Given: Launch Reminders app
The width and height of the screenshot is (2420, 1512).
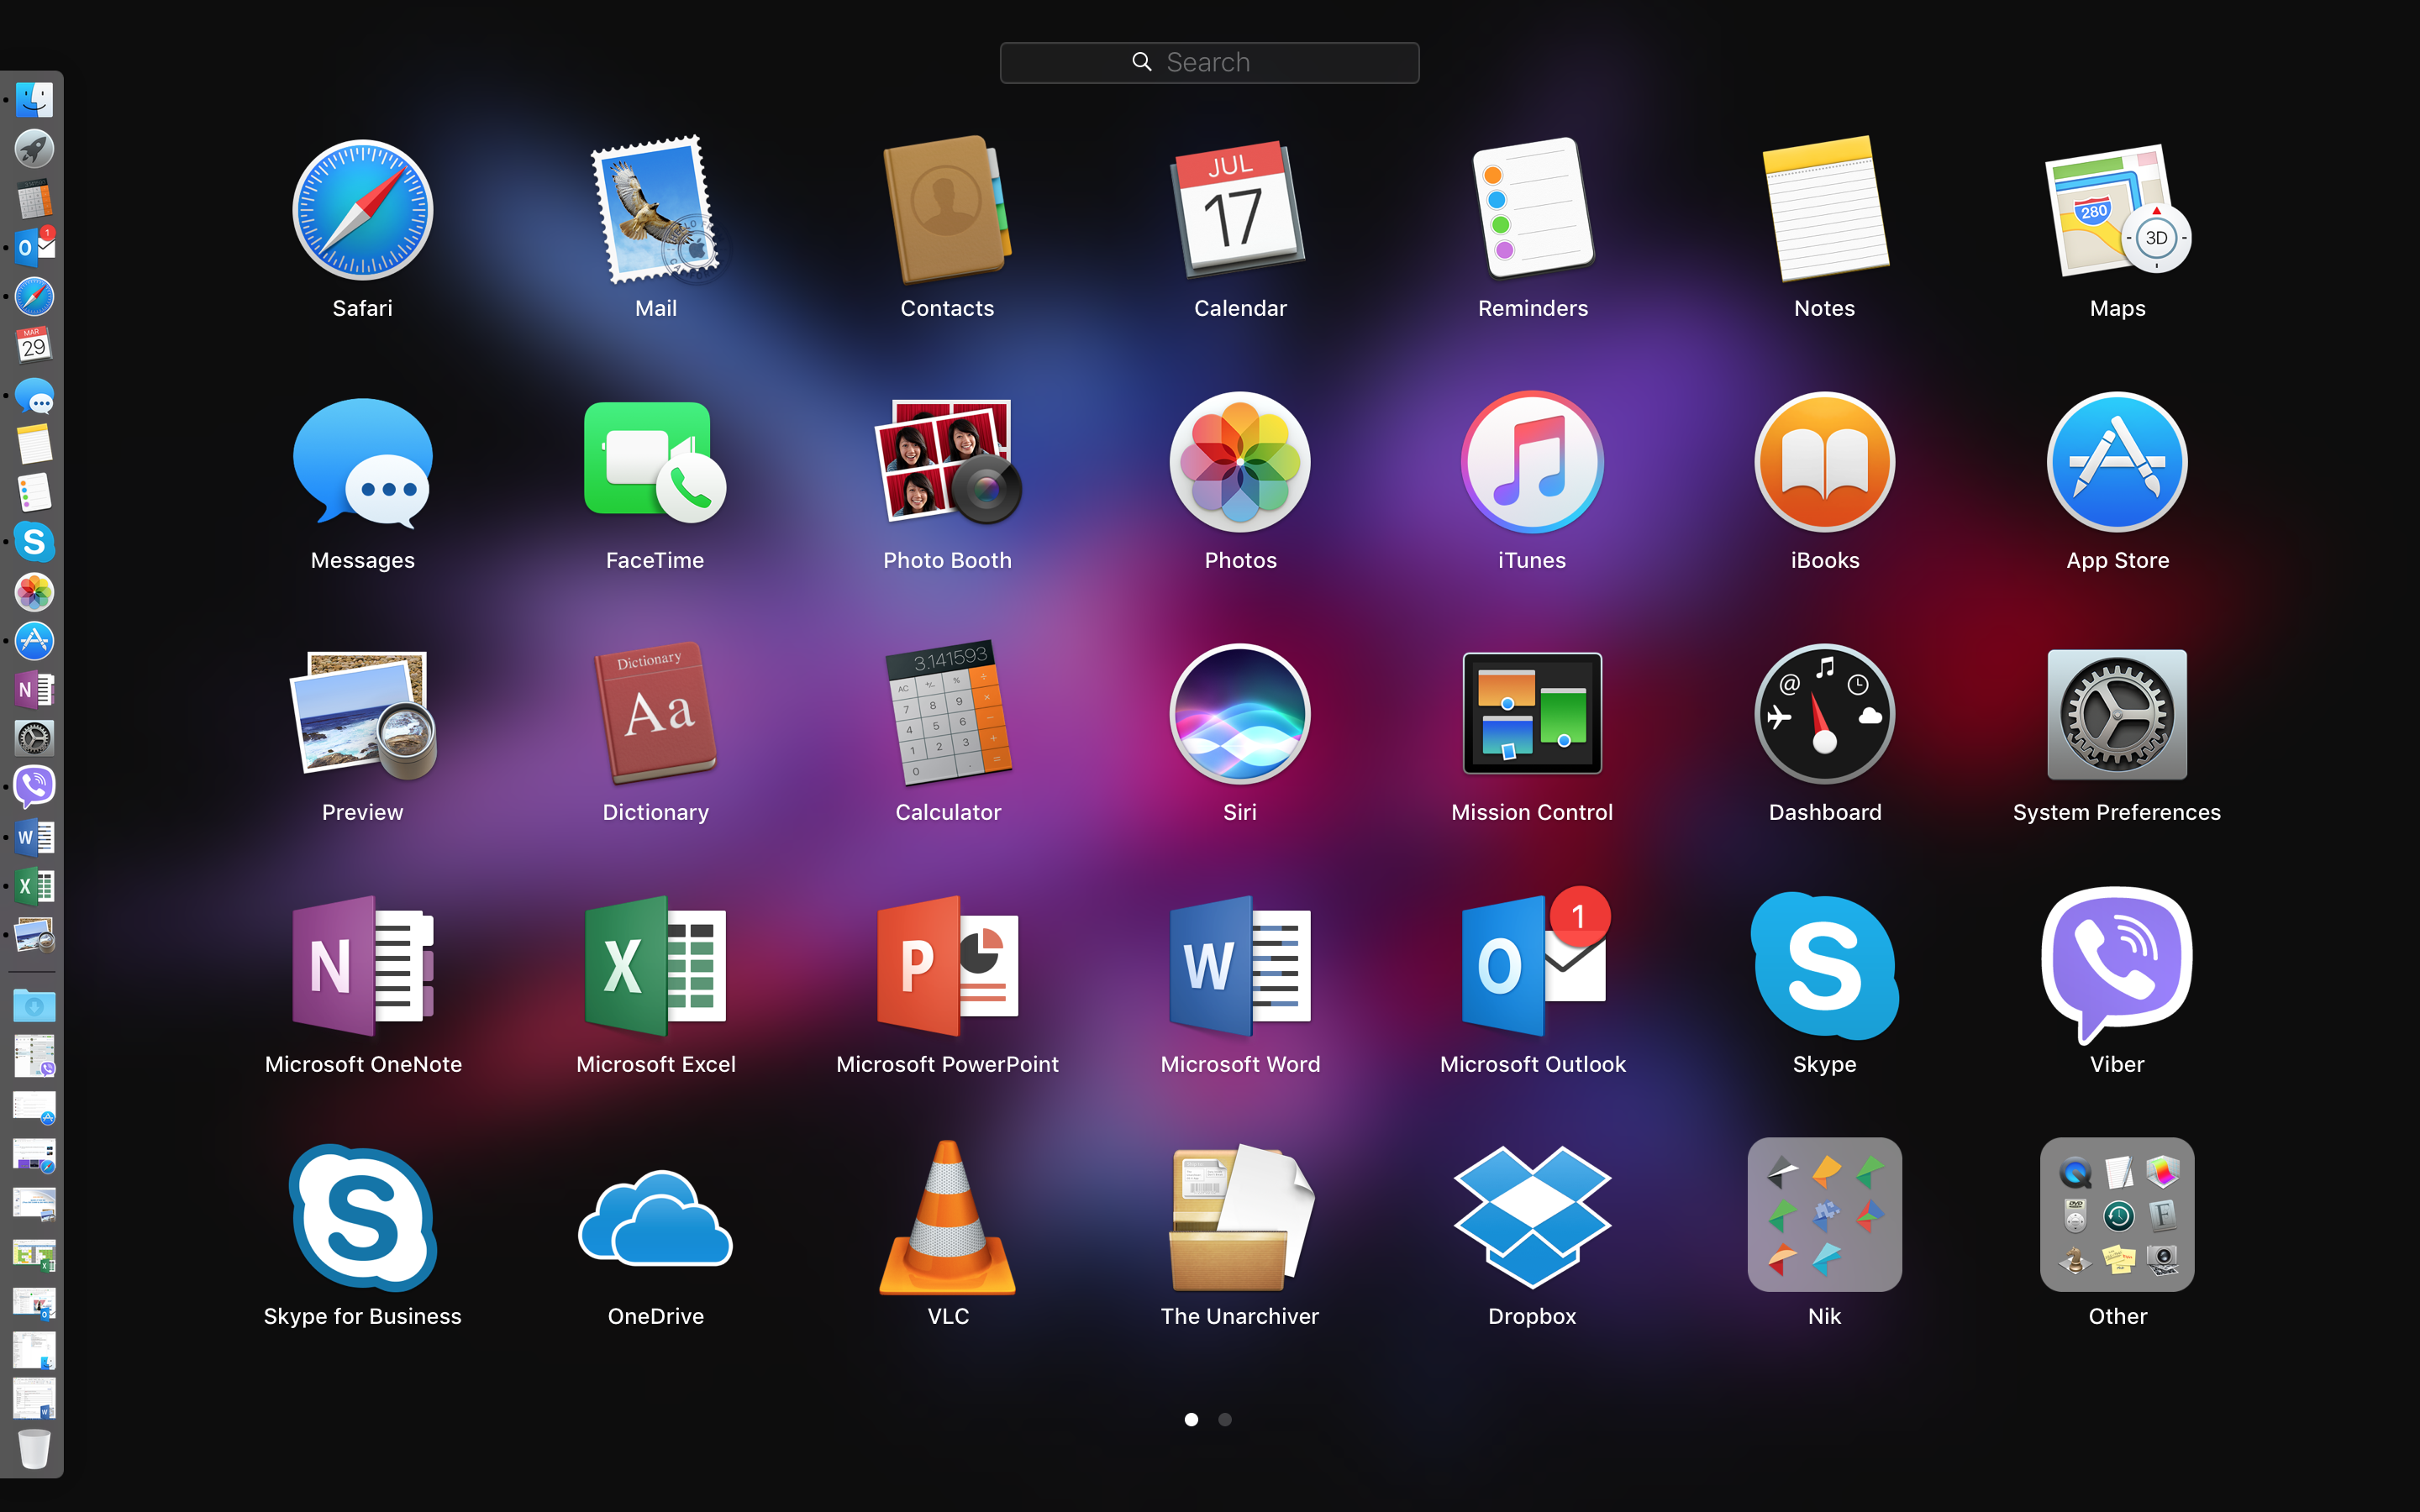Looking at the screenshot, I should (1532, 208).
